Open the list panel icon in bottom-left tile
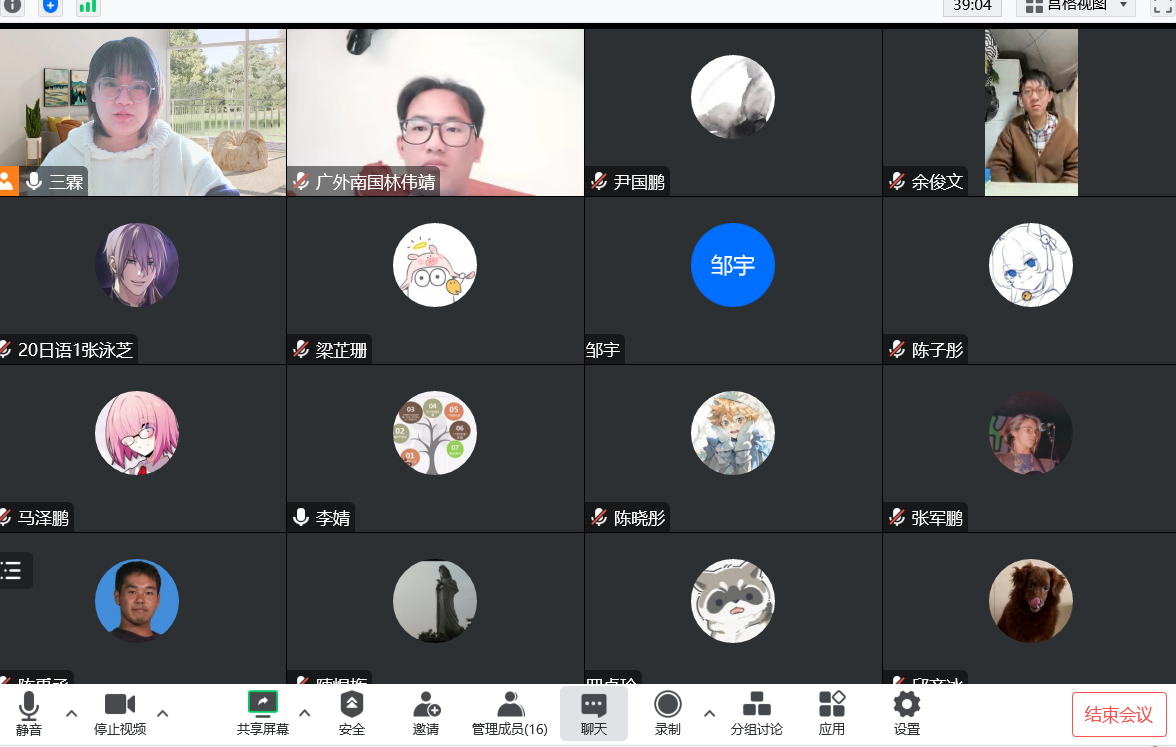Viewport: 1176px width, 747px height. (12, 571)
